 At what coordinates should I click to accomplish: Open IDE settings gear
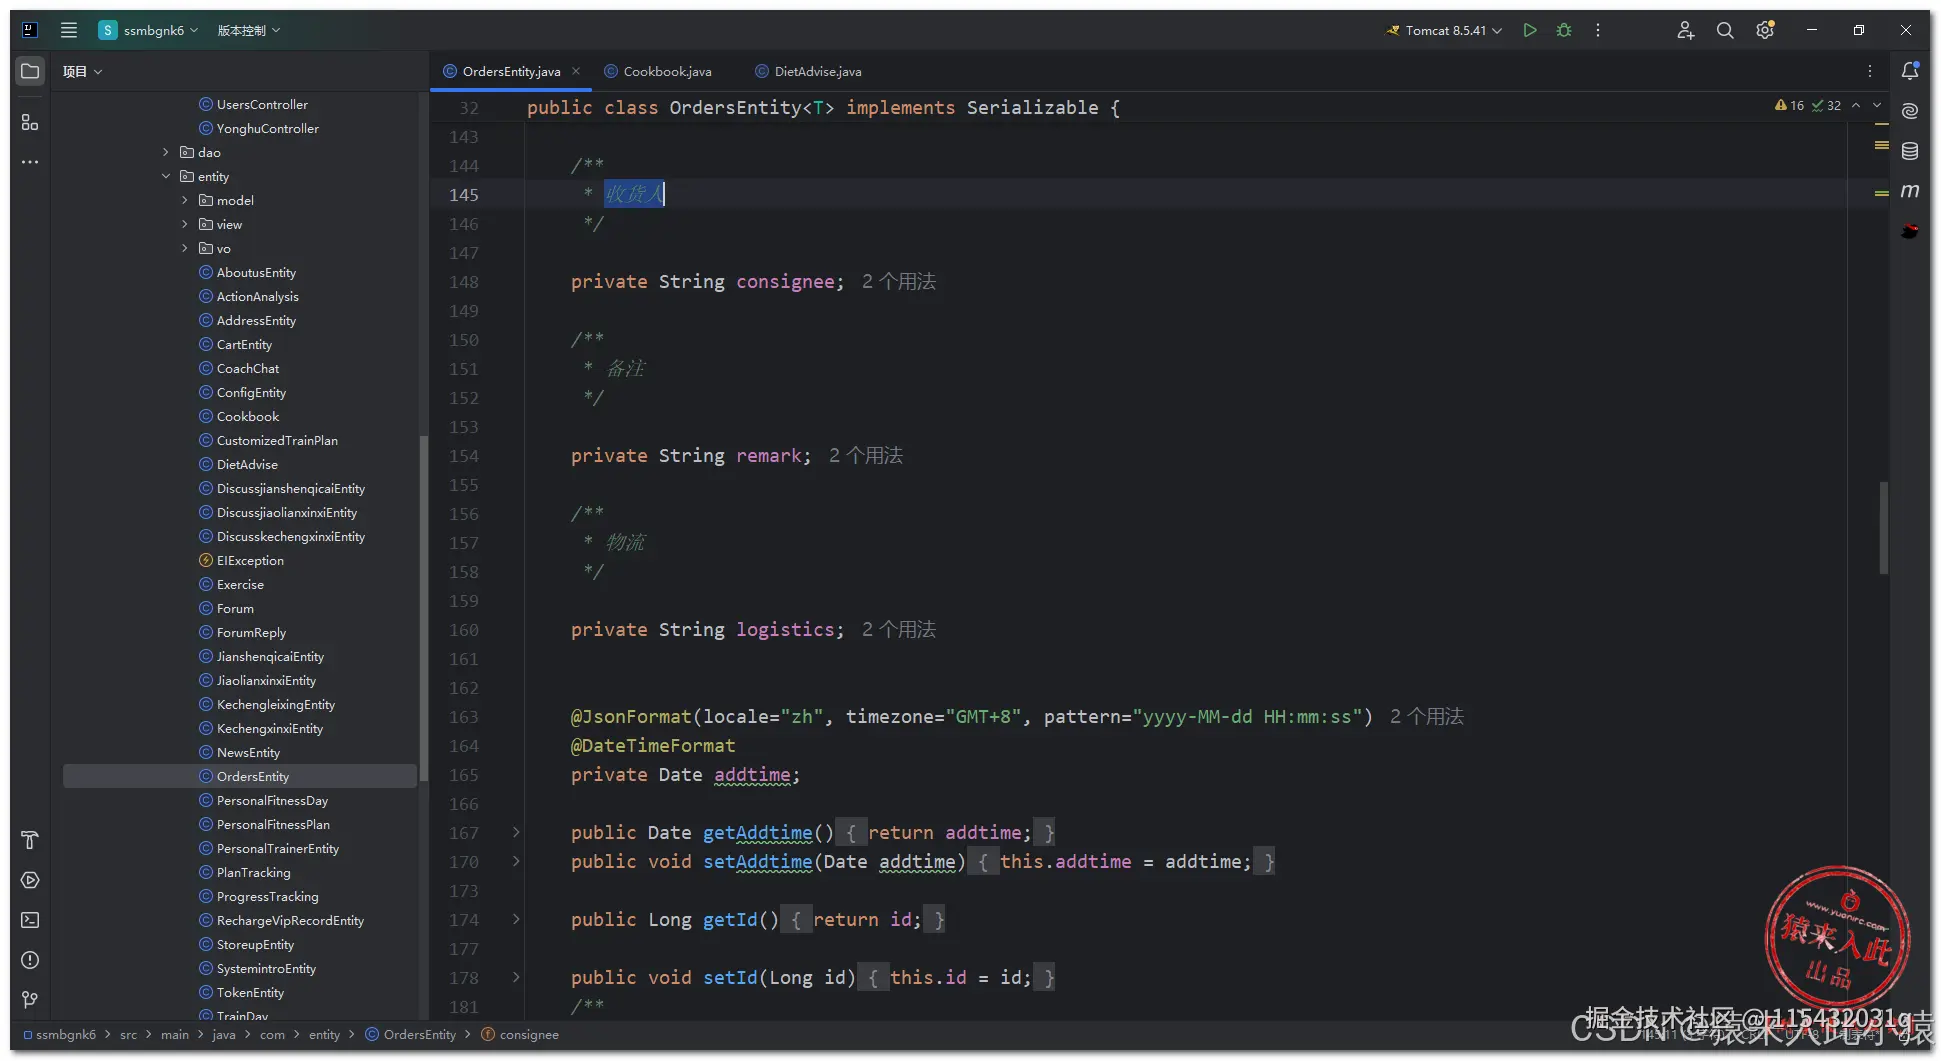click(x=1765, y=30)
